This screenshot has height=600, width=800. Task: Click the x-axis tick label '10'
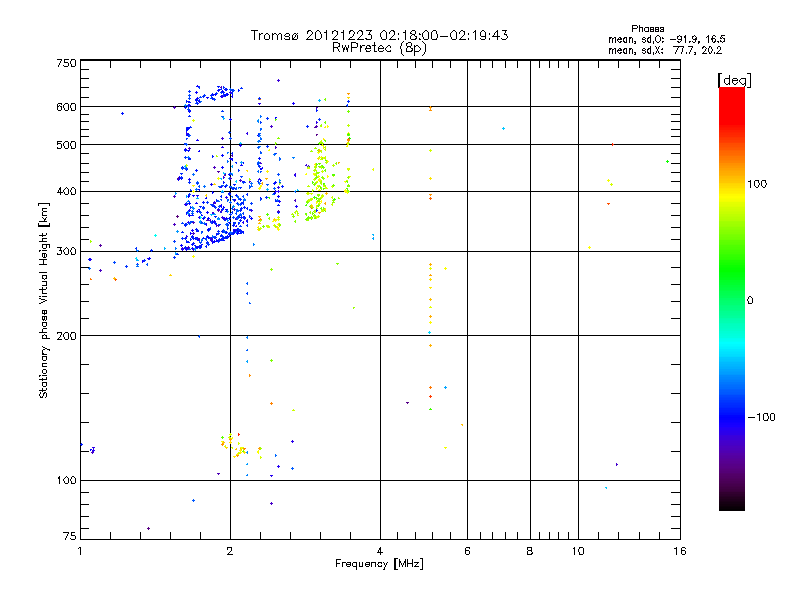pos(578,551)
